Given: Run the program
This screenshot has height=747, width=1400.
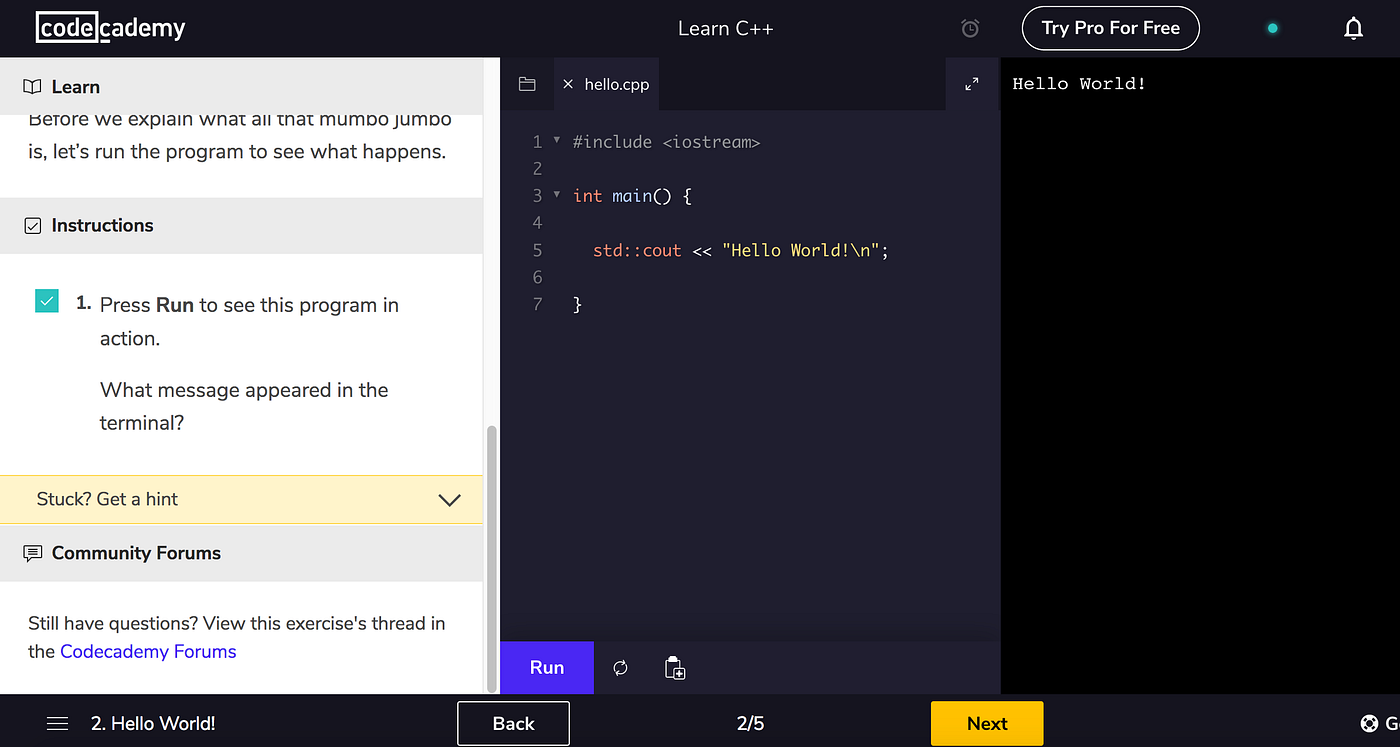Looking at the screenshot, I should [546, 667].
